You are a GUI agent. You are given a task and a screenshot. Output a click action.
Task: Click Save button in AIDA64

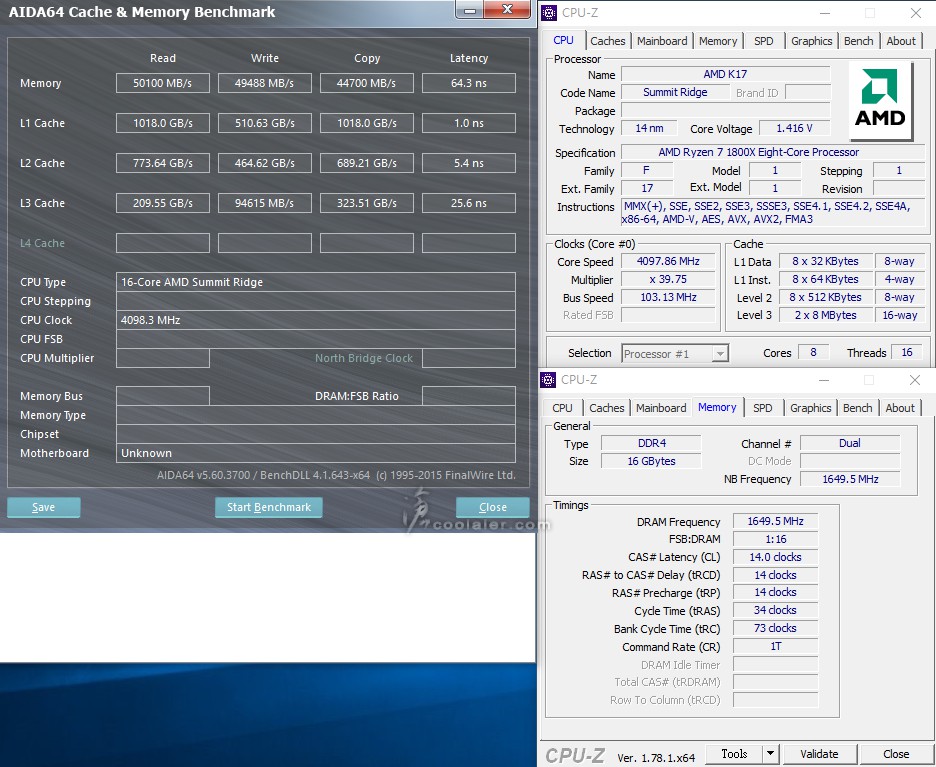pos(44,507)
